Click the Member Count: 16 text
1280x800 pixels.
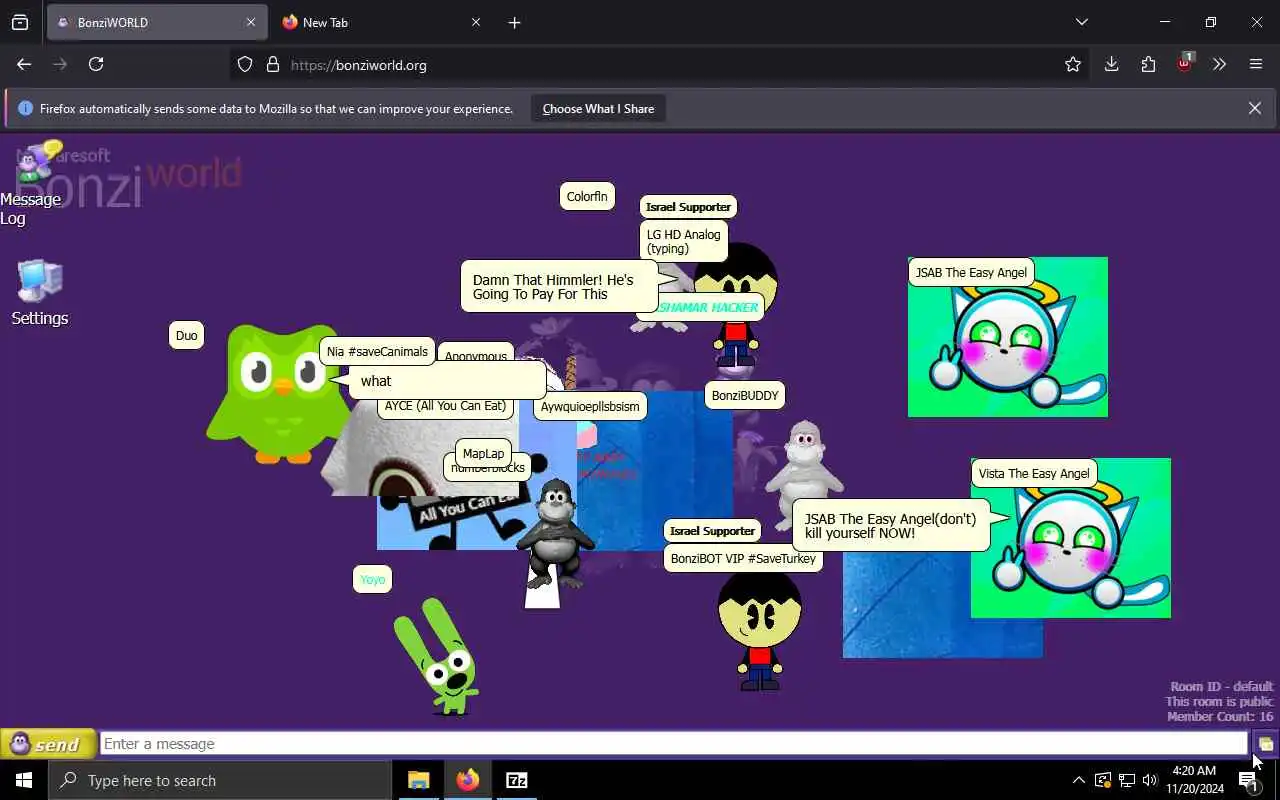click(x=1220, y=716)
